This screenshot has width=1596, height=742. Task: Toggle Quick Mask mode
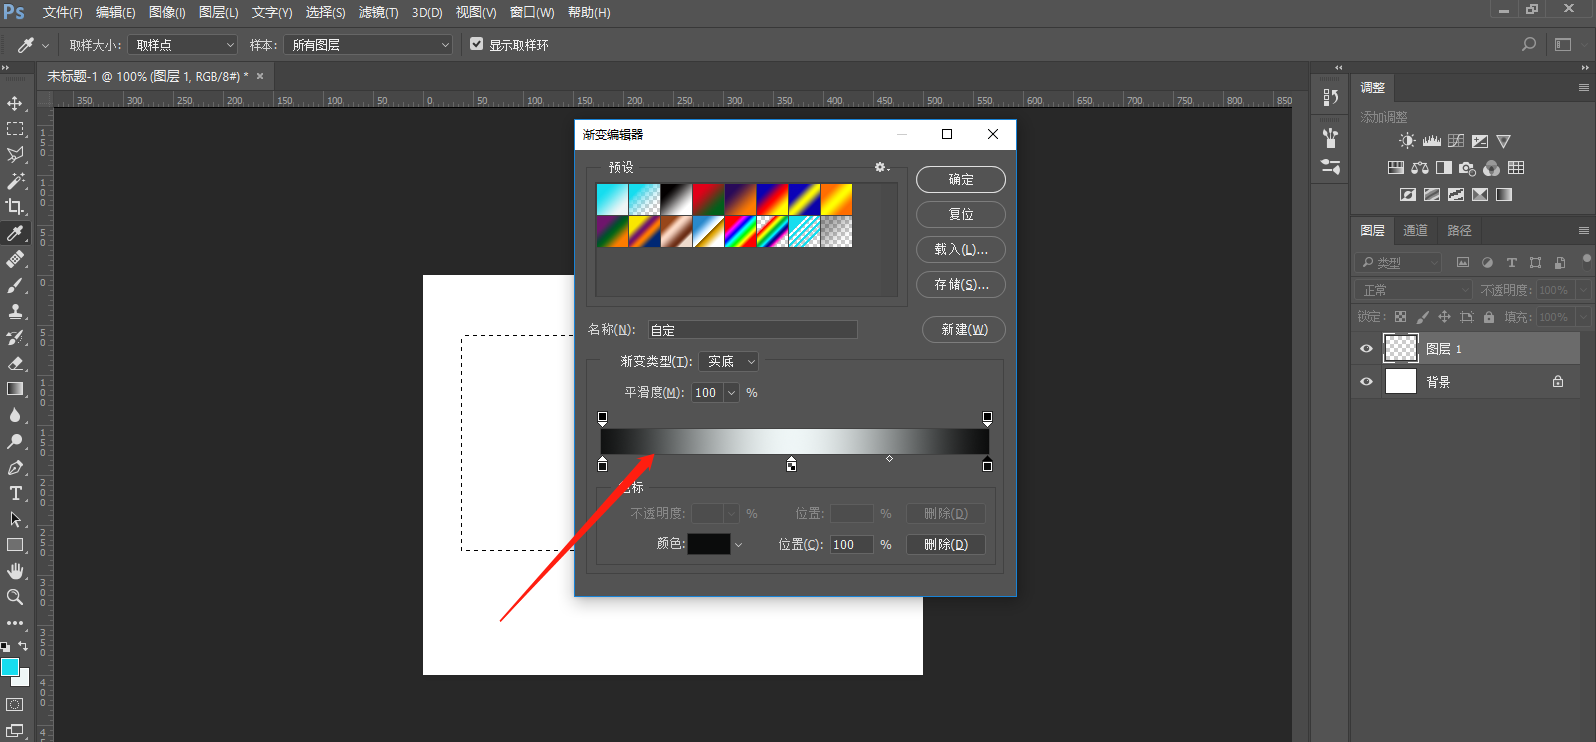[15, 705]
